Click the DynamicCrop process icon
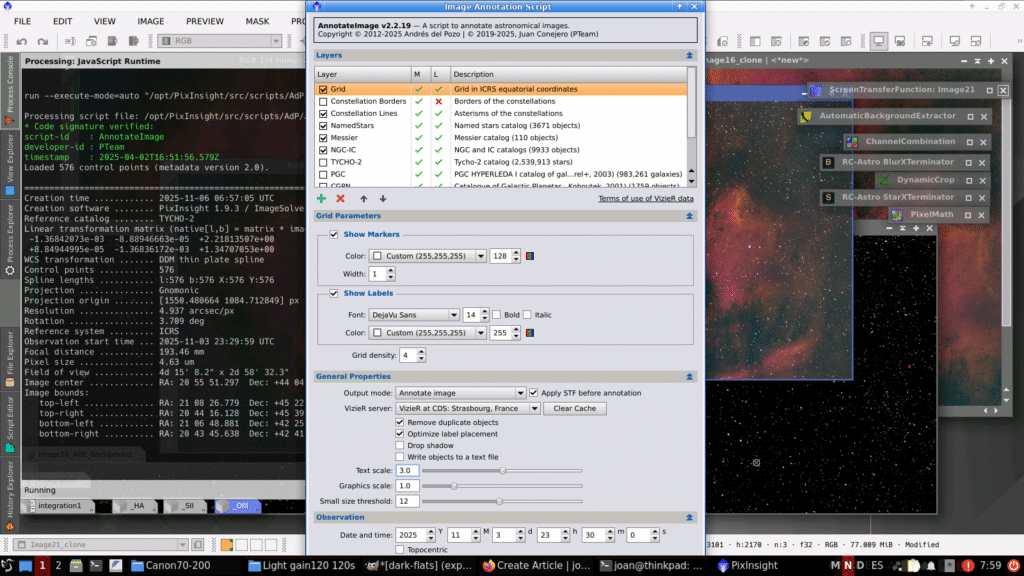The image size is (1024, 576). point(883,180)
